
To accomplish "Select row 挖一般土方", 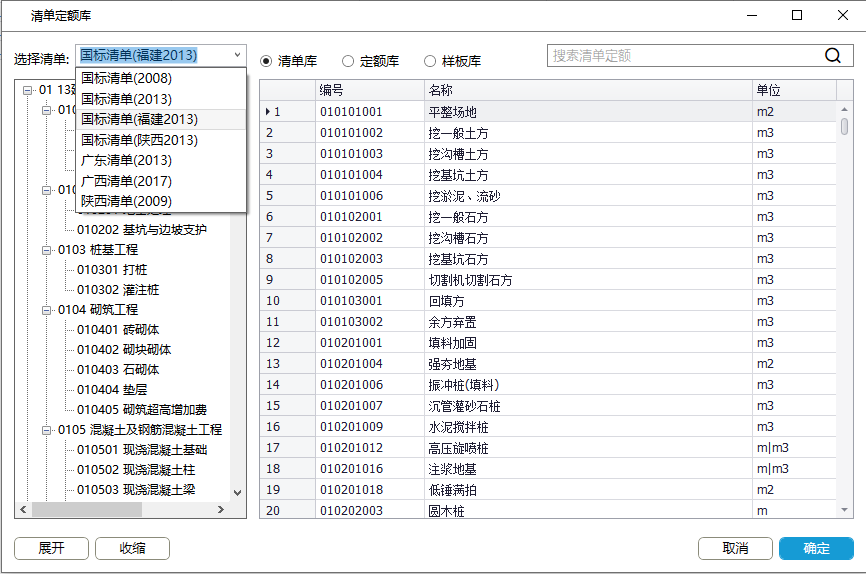I will pyautogui.click(x=548, y=133).
